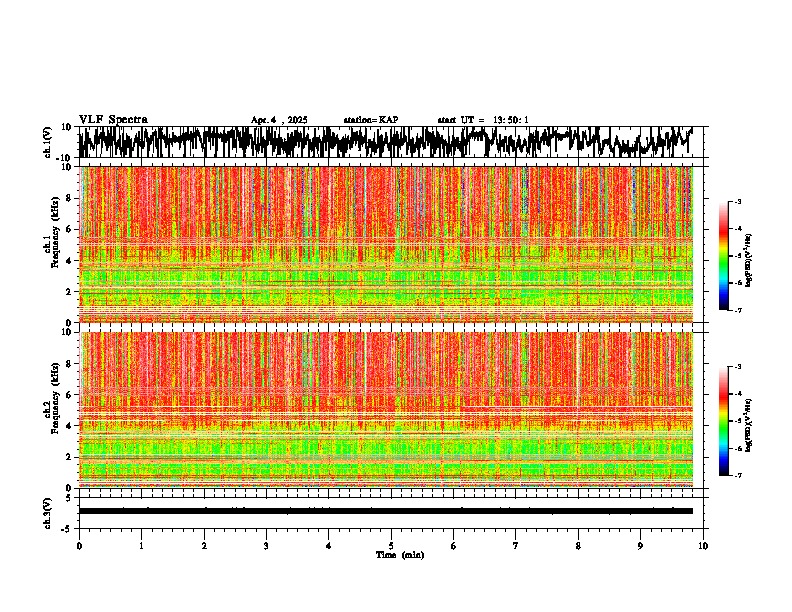
Task: Click the ch.2 frequency axis "2" tick label
Action: [x=69, y=457]
